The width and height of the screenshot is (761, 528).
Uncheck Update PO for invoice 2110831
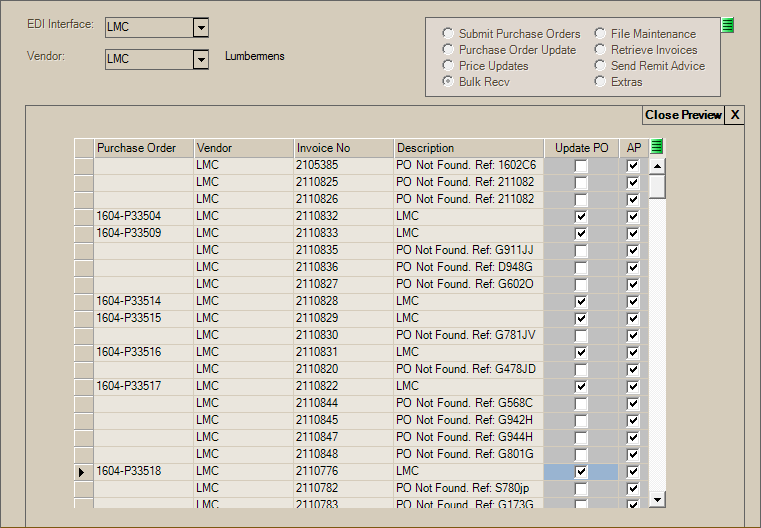pyautogui.click(x=581, y=353)
